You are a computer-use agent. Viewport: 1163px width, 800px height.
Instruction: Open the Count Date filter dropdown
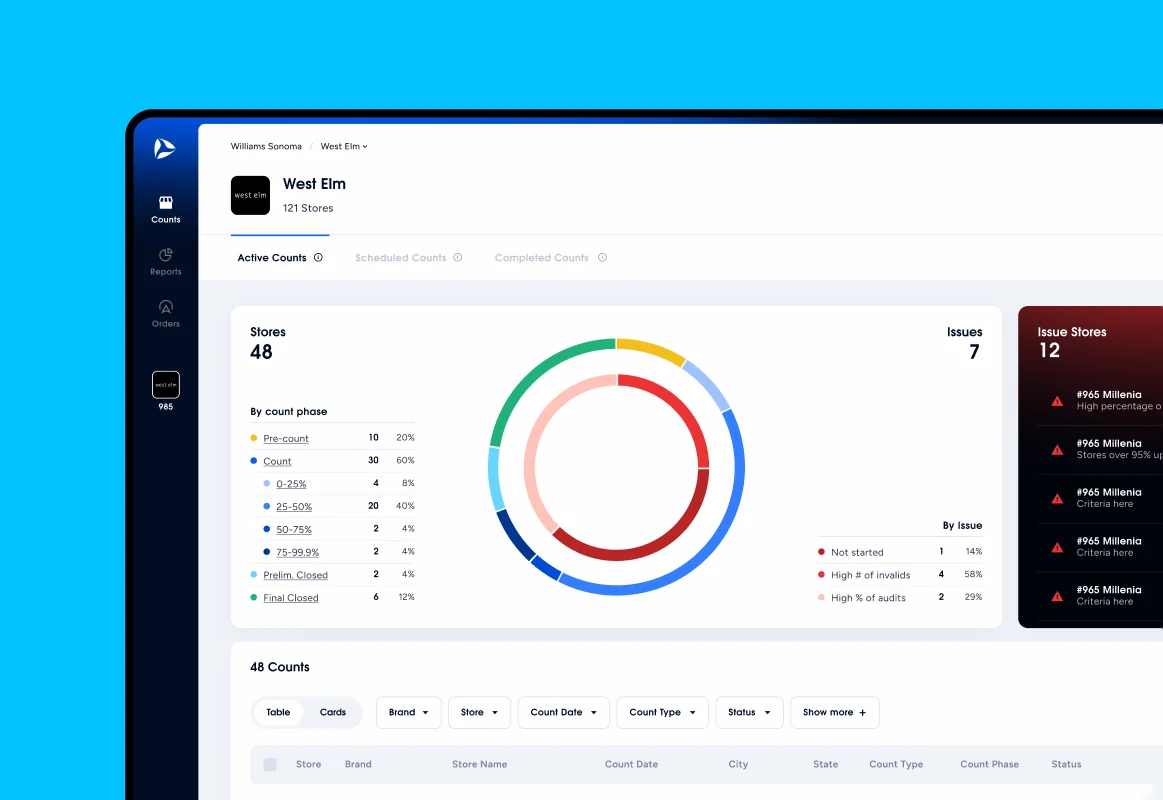564,713
